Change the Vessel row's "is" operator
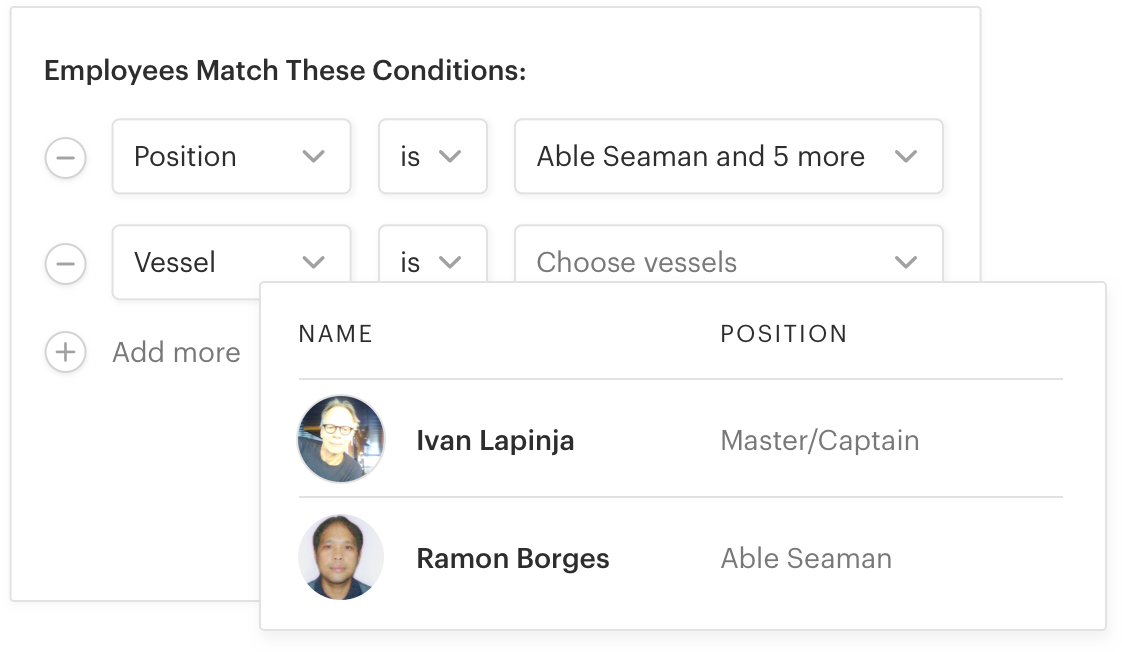 point(432,262)
